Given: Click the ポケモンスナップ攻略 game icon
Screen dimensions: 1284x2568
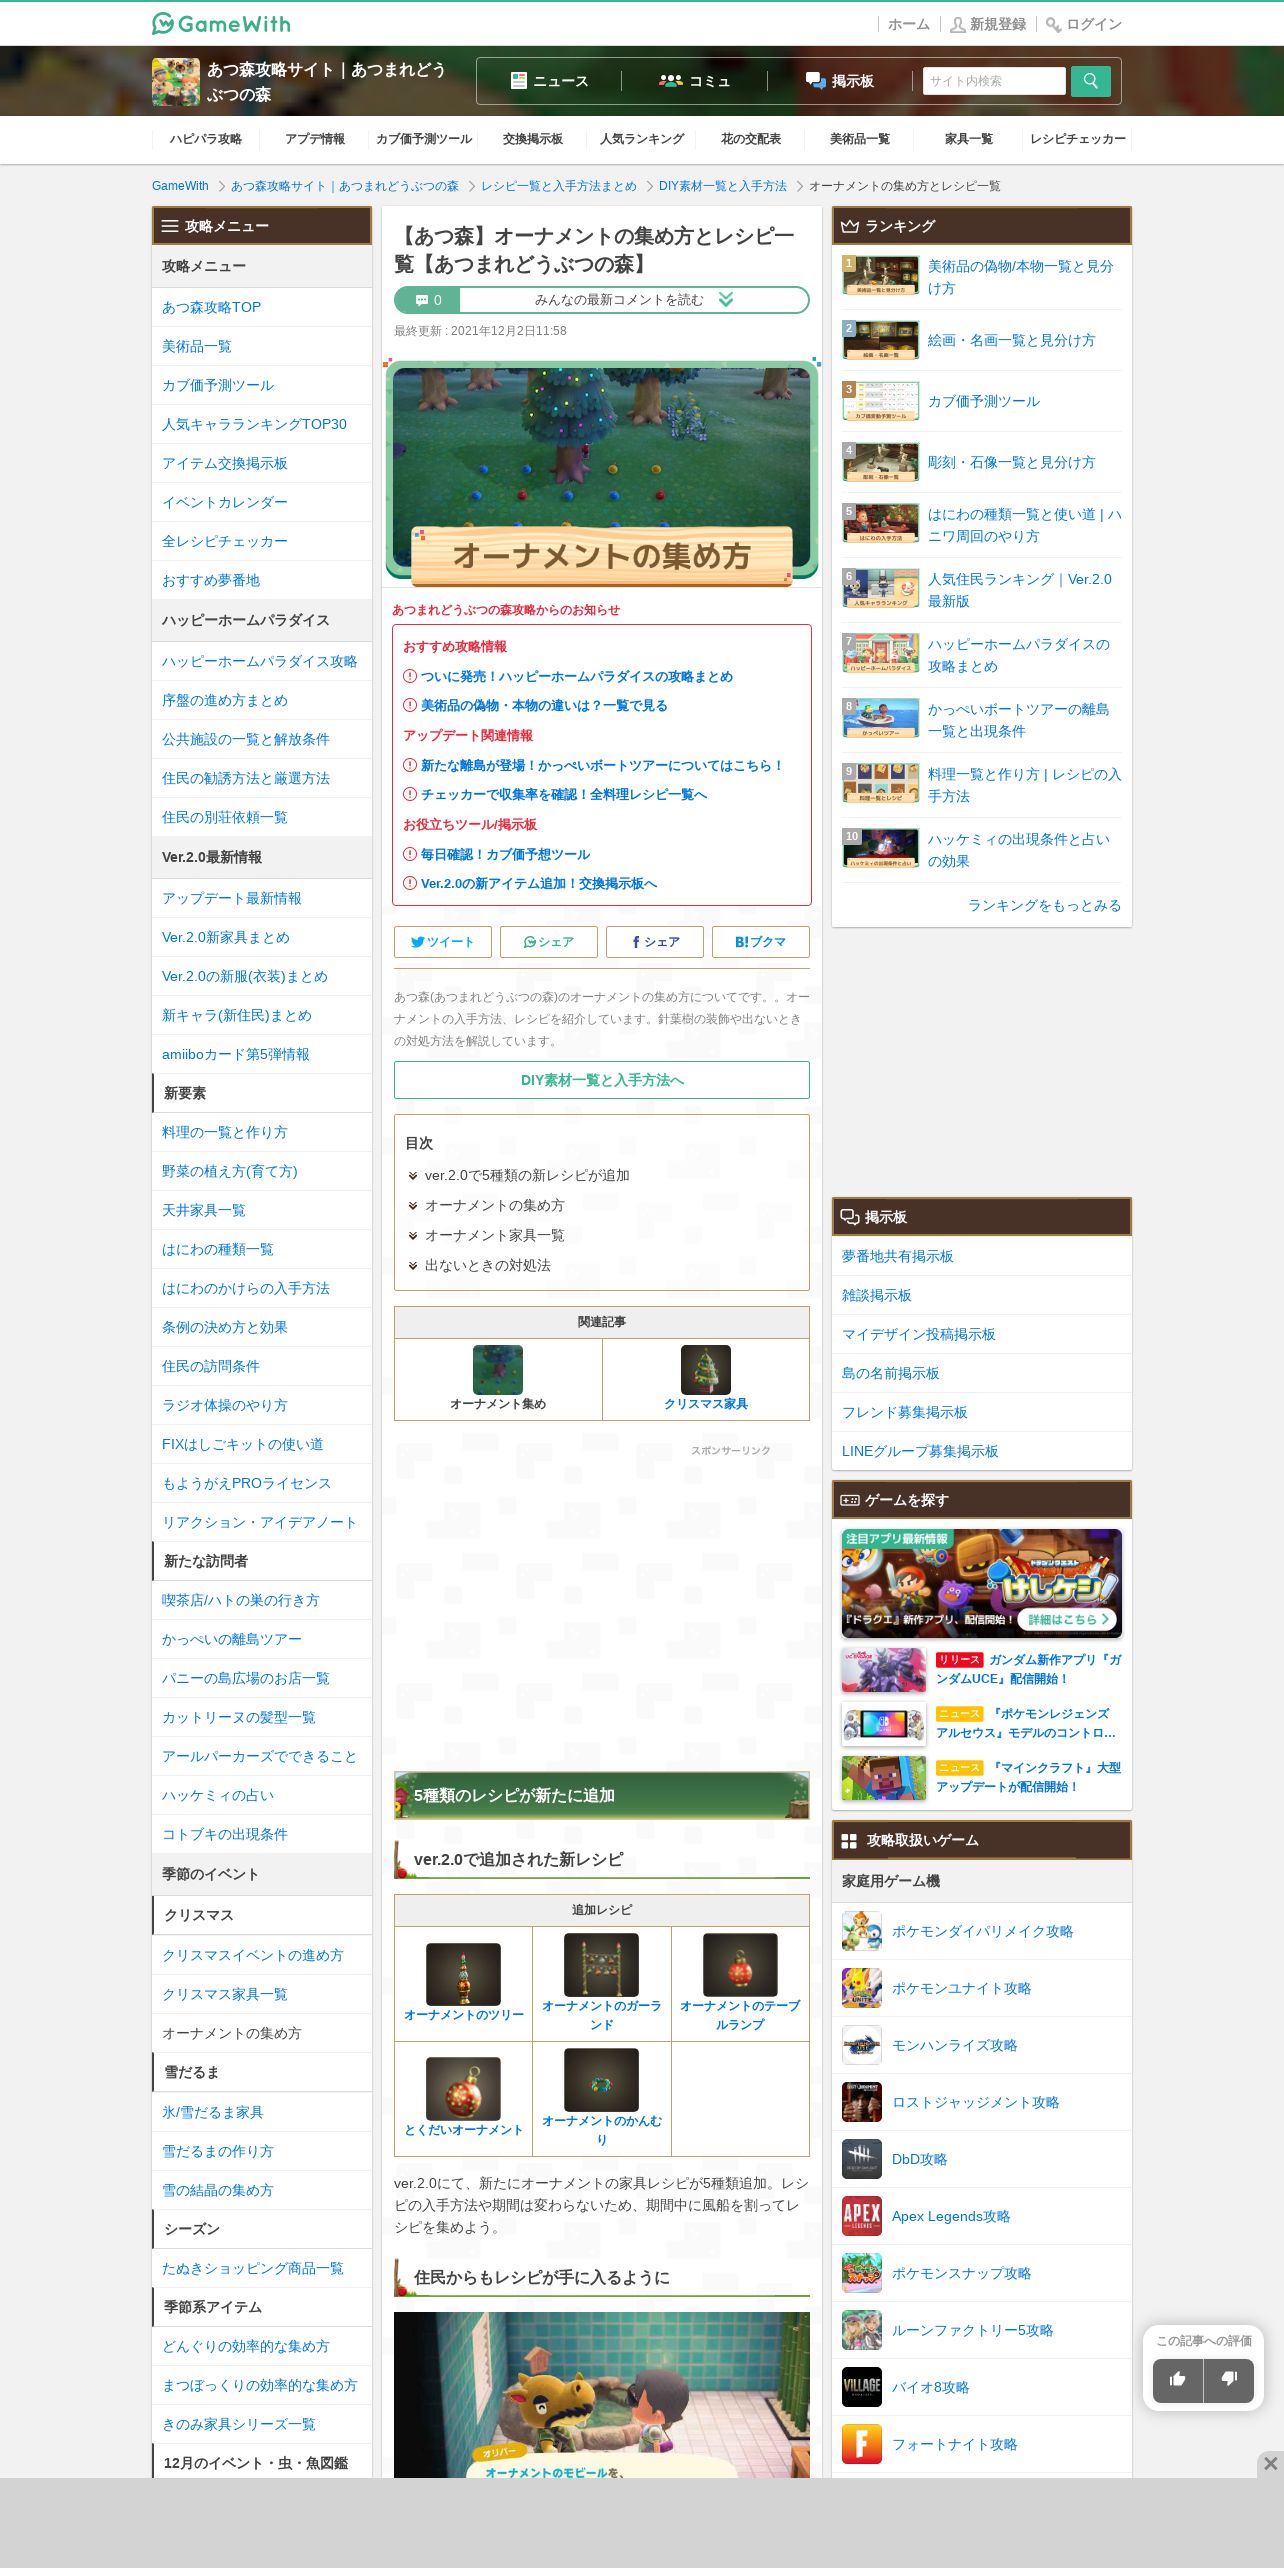Looking at the screenshot, I should pos(861,2273).
